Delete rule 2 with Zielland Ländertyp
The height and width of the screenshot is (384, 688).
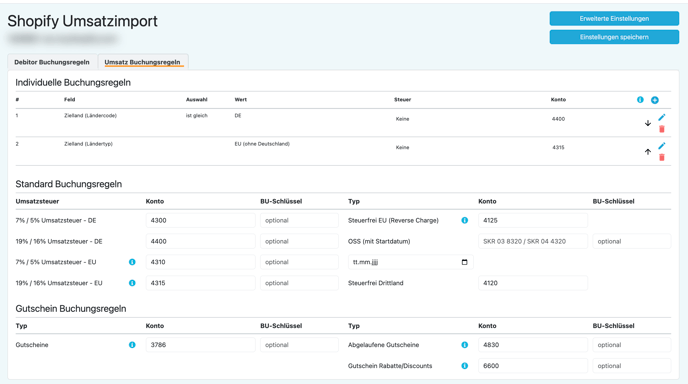662,158
